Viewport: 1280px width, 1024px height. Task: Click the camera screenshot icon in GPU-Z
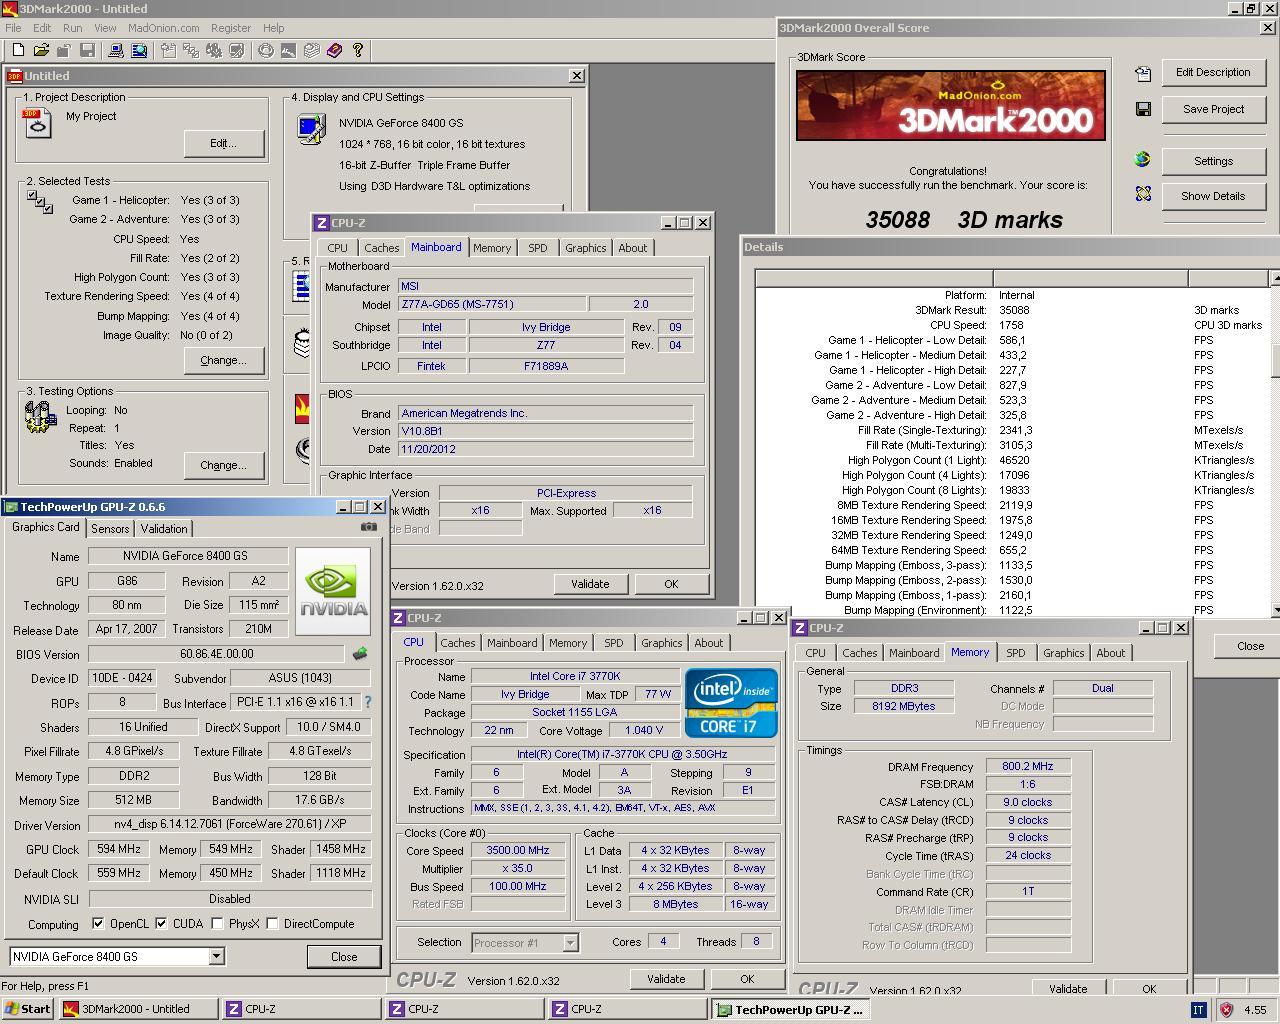coord(369,526)
